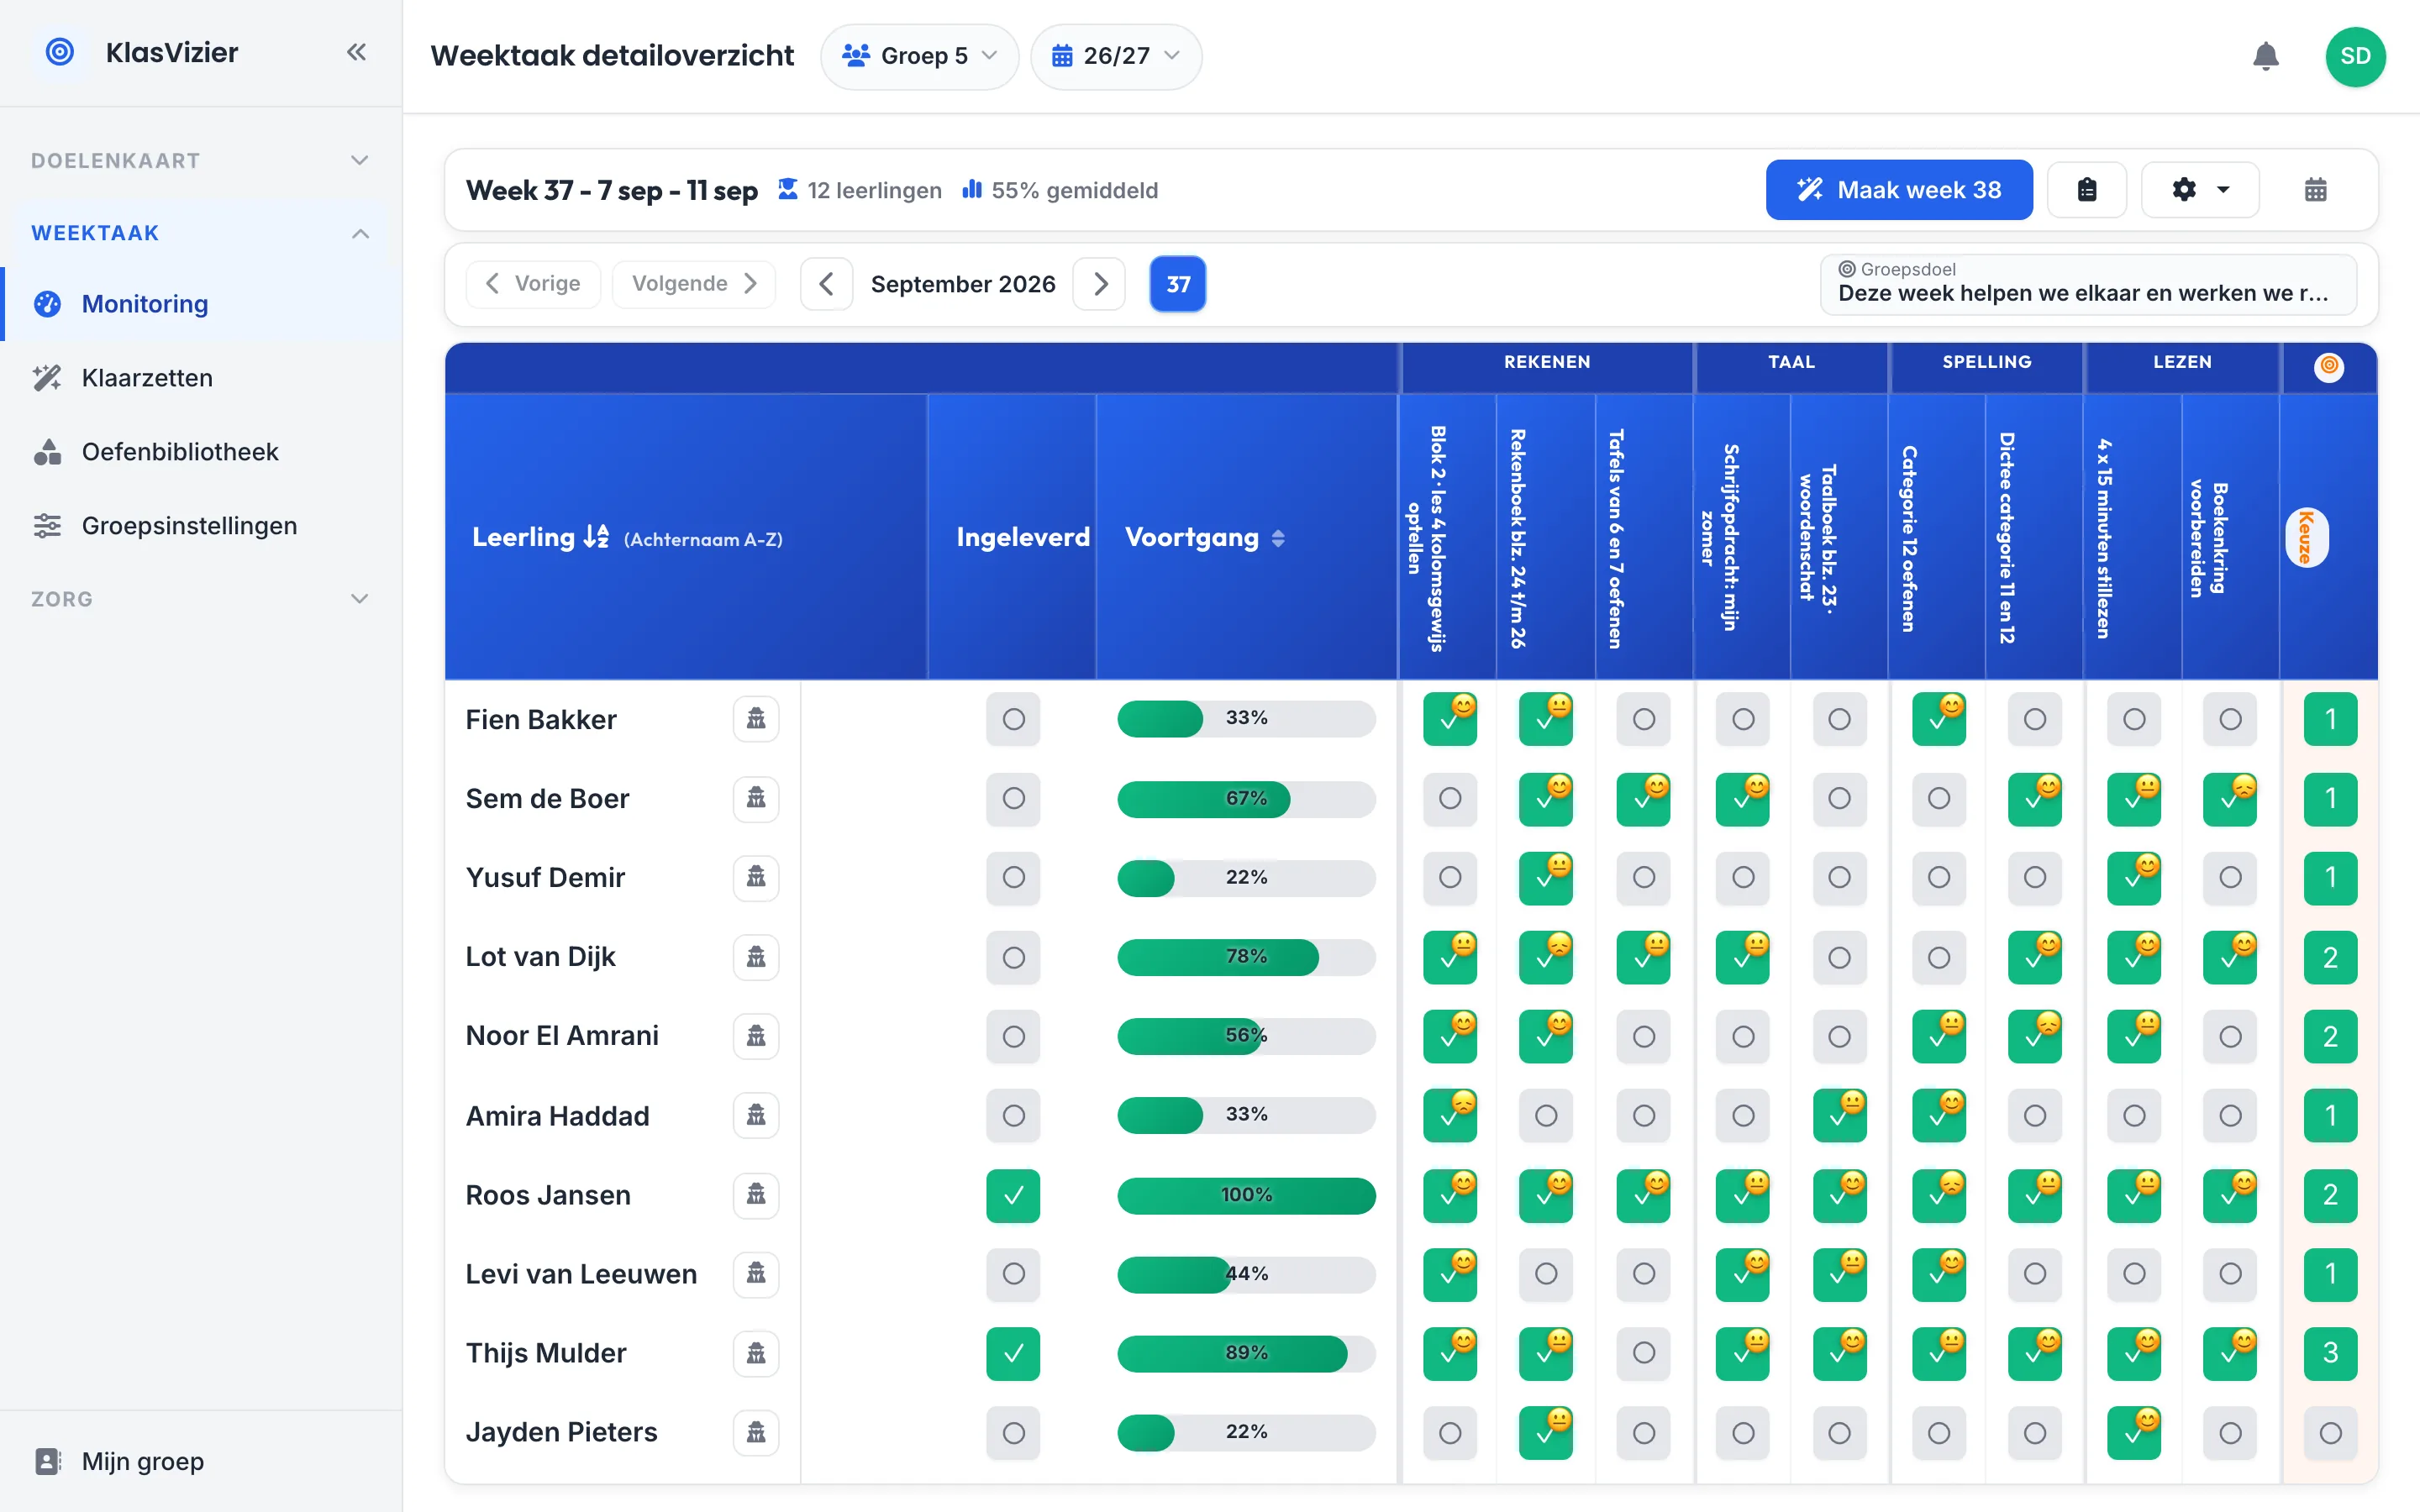The height and width of the screenshot is (1512, 2420).
Task: Uncheck Ingeleverd for Roos Jansen
Action: pos(1013,1195)
